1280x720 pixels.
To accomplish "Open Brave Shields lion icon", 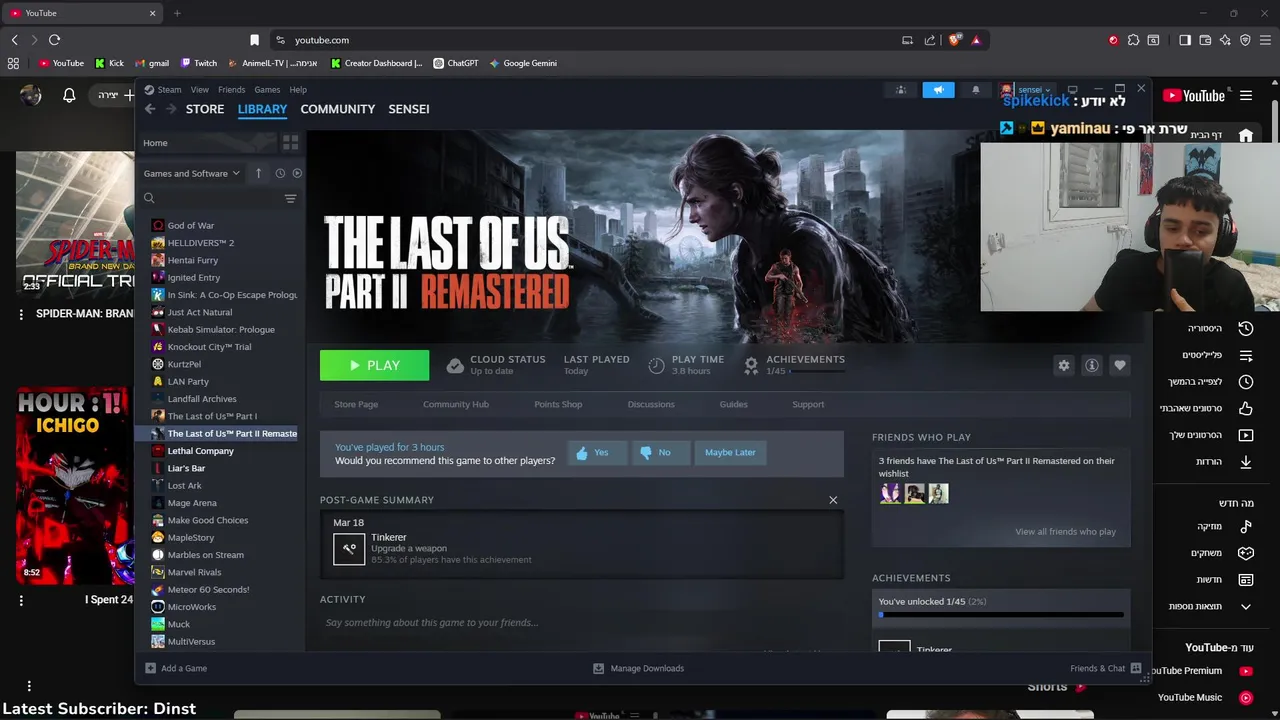I will [x=955, y=40].
